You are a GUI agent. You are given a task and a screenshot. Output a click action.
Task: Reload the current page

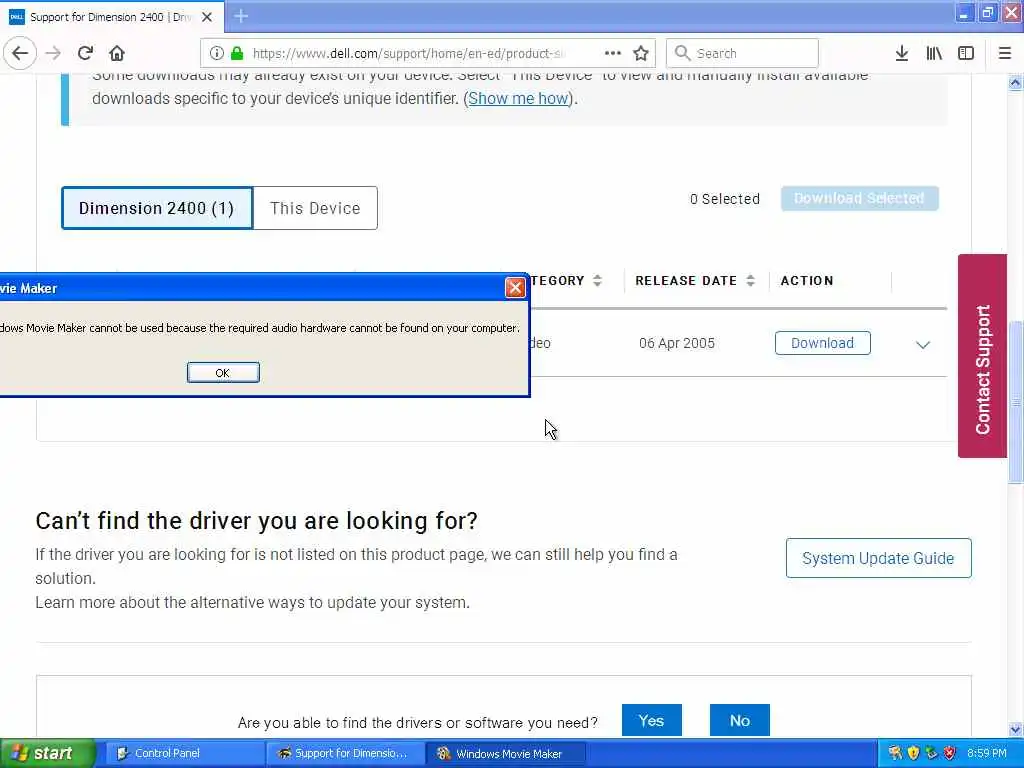pyautogui.click(x=85, y=53)
